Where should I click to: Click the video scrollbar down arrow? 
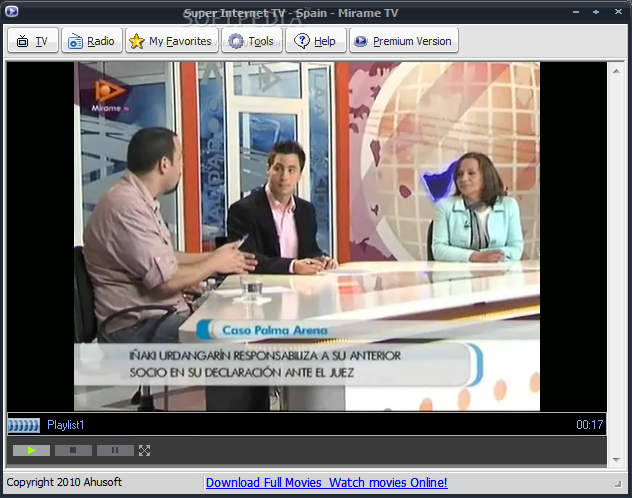[616, 459]
